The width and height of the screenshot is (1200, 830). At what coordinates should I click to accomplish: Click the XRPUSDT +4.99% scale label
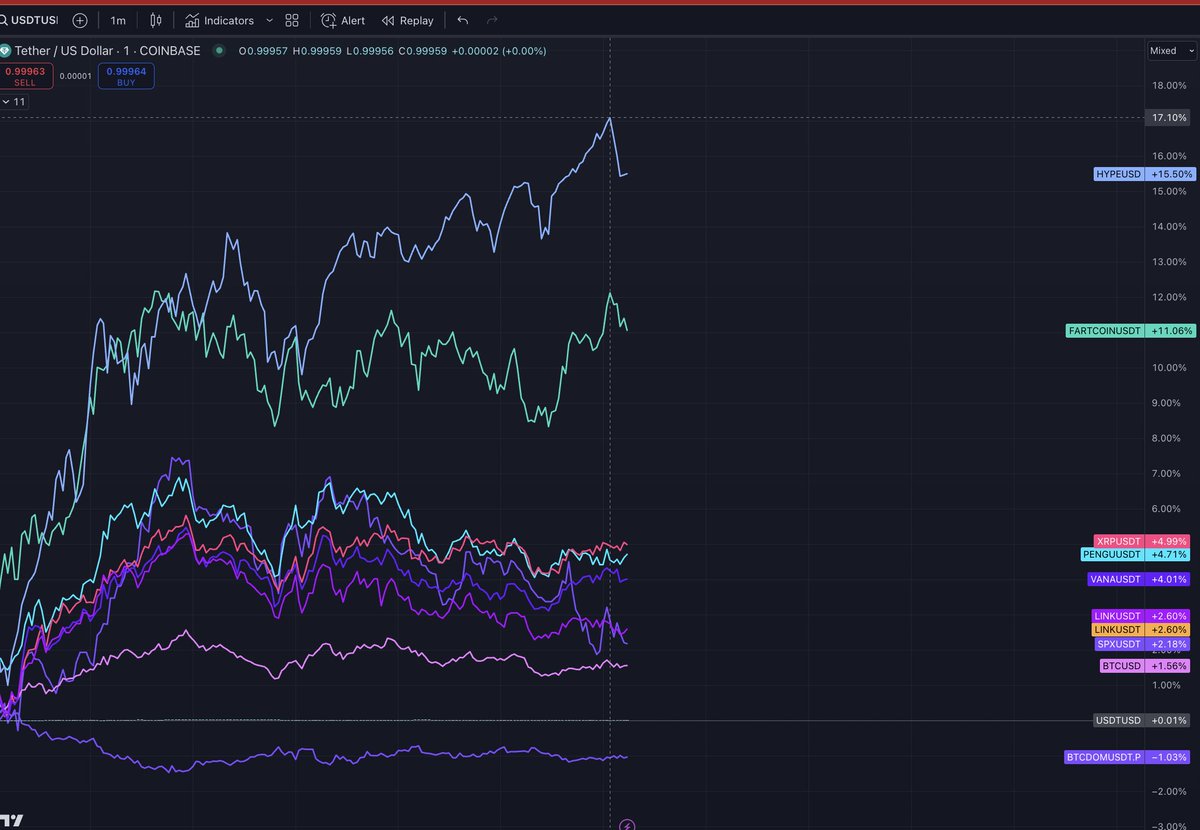tap(1141, 541)
